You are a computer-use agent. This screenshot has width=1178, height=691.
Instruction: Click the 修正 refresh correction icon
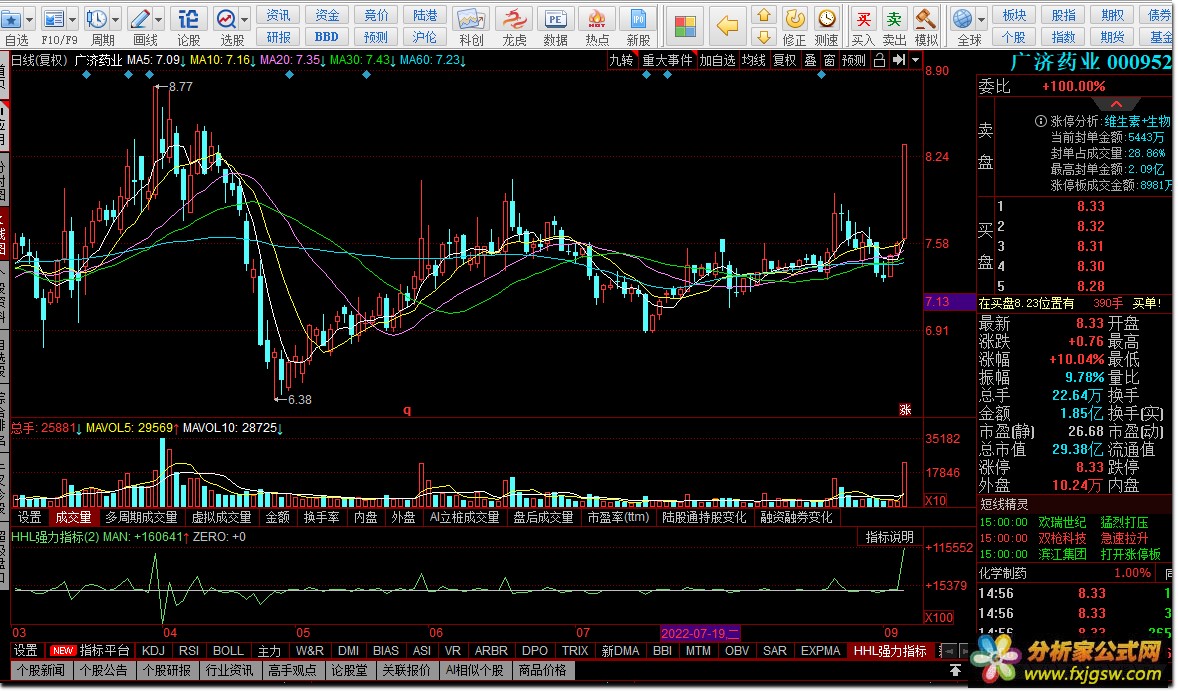795,19
